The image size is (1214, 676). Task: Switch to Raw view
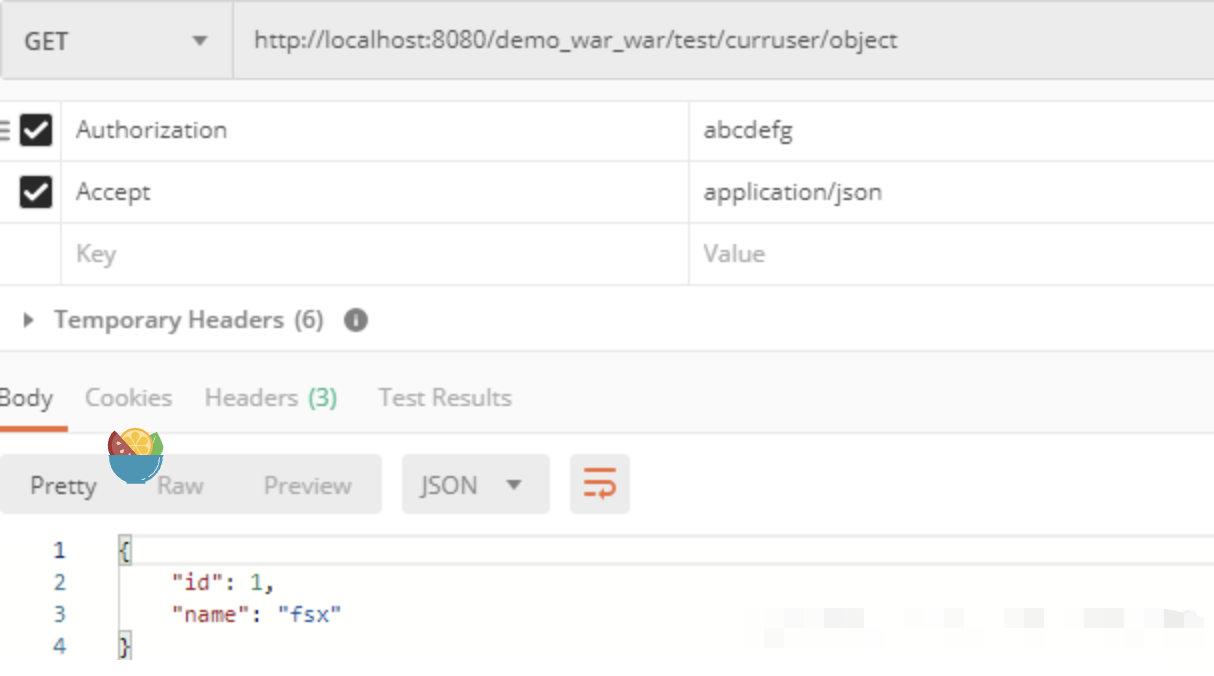coord(180,486)
